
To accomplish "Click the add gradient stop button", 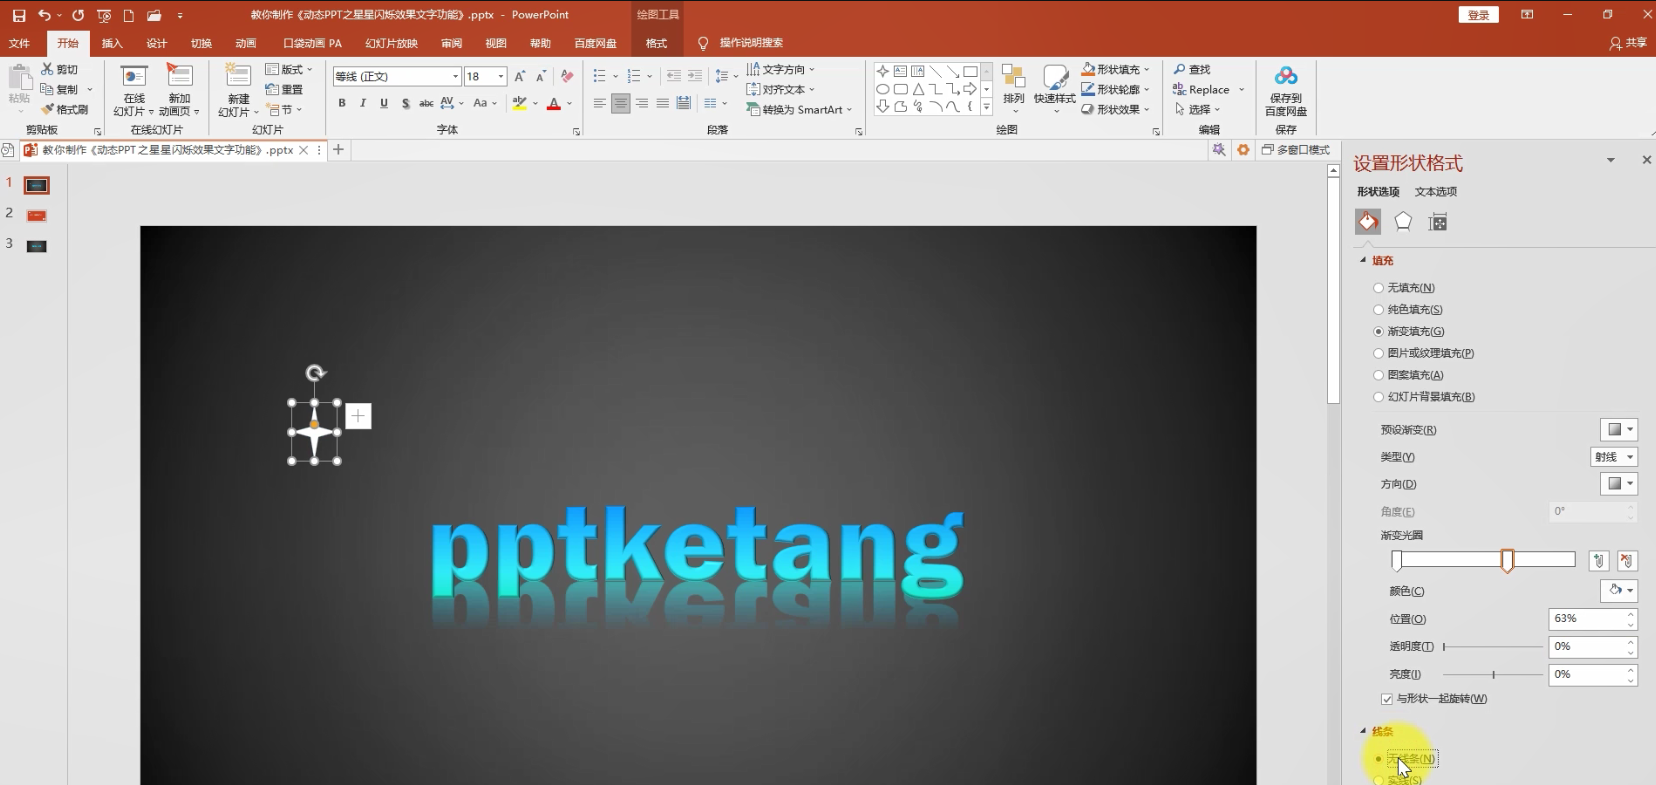I will coord(1599,561).
